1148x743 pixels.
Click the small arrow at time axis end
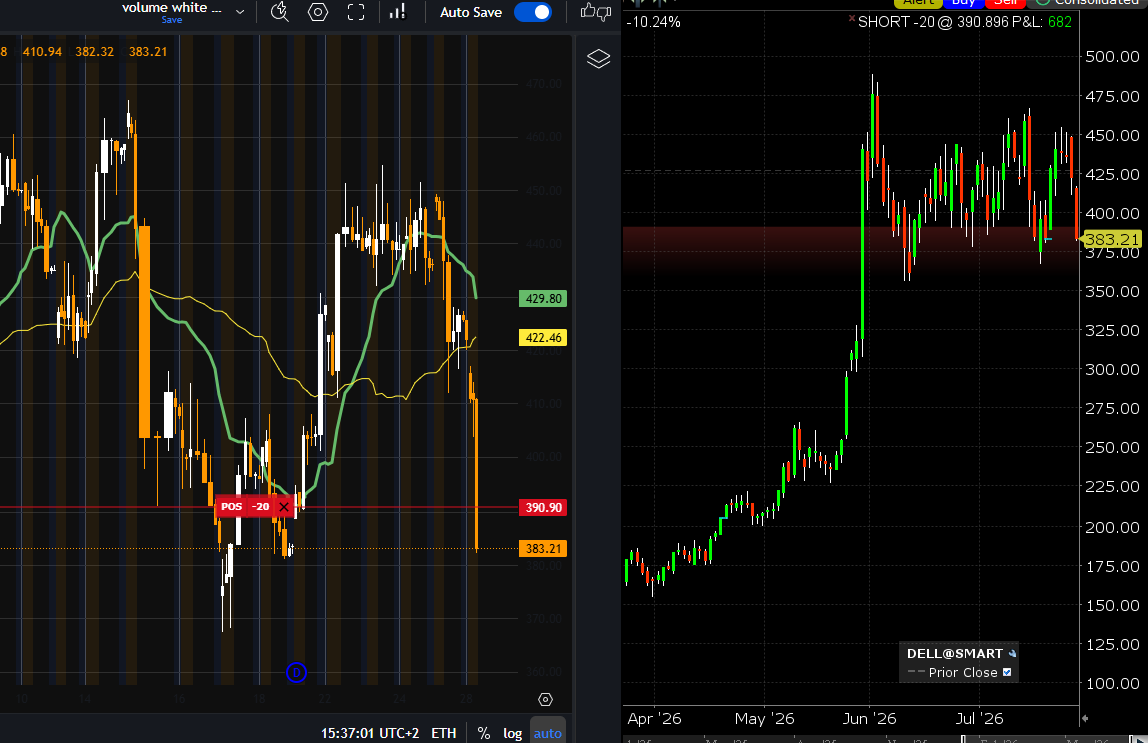click(1085, 719)
